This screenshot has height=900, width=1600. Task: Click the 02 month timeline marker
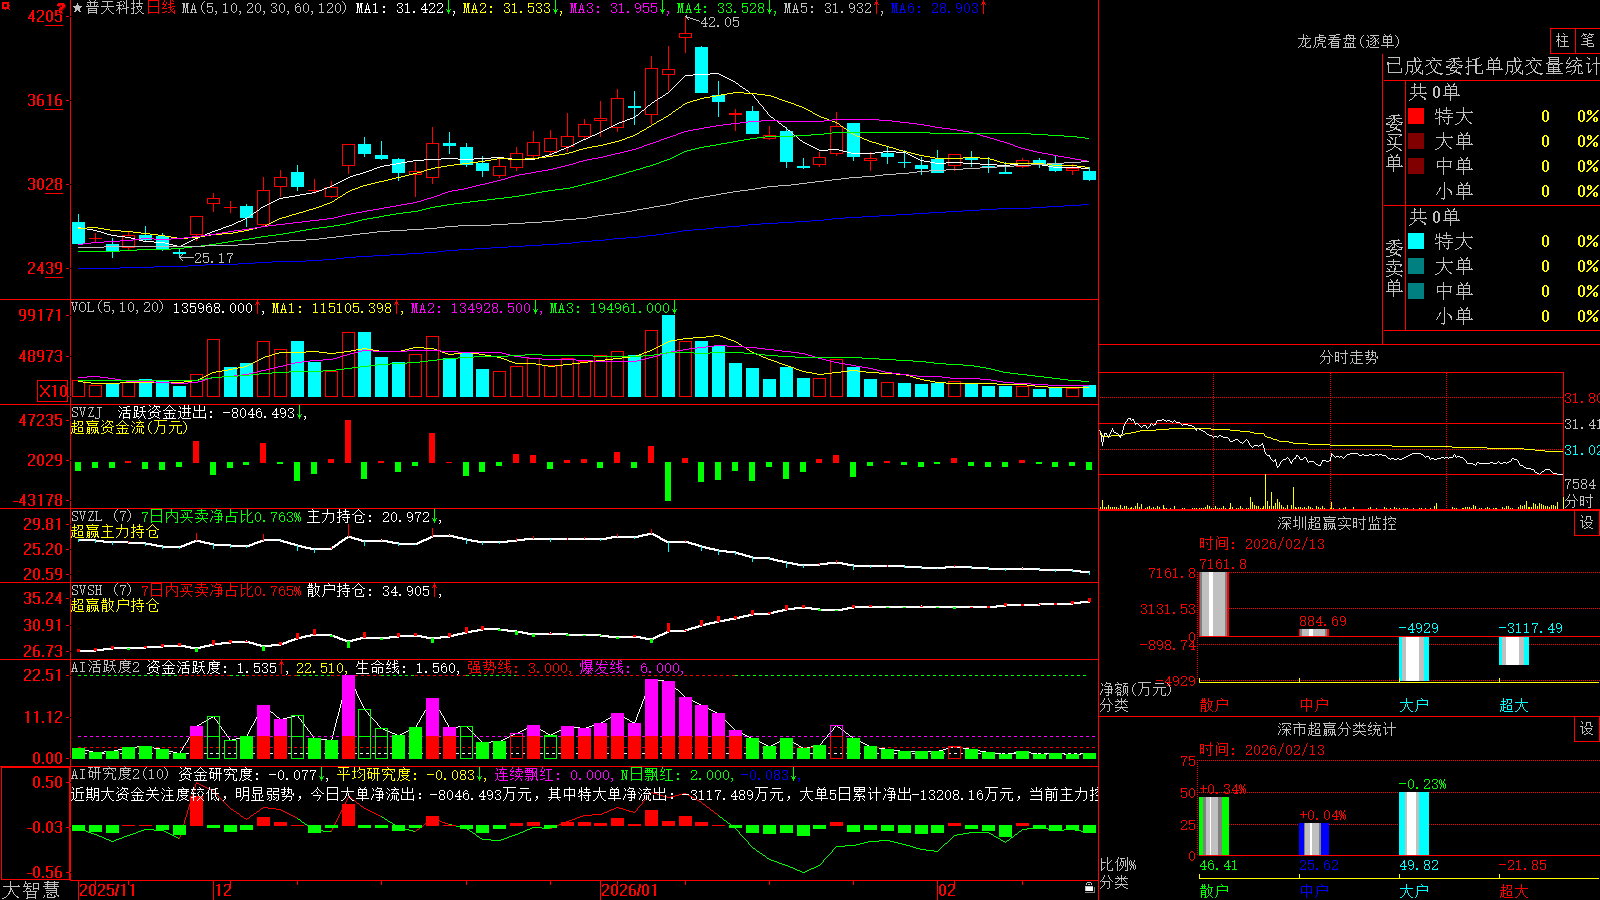click(947, 890)
